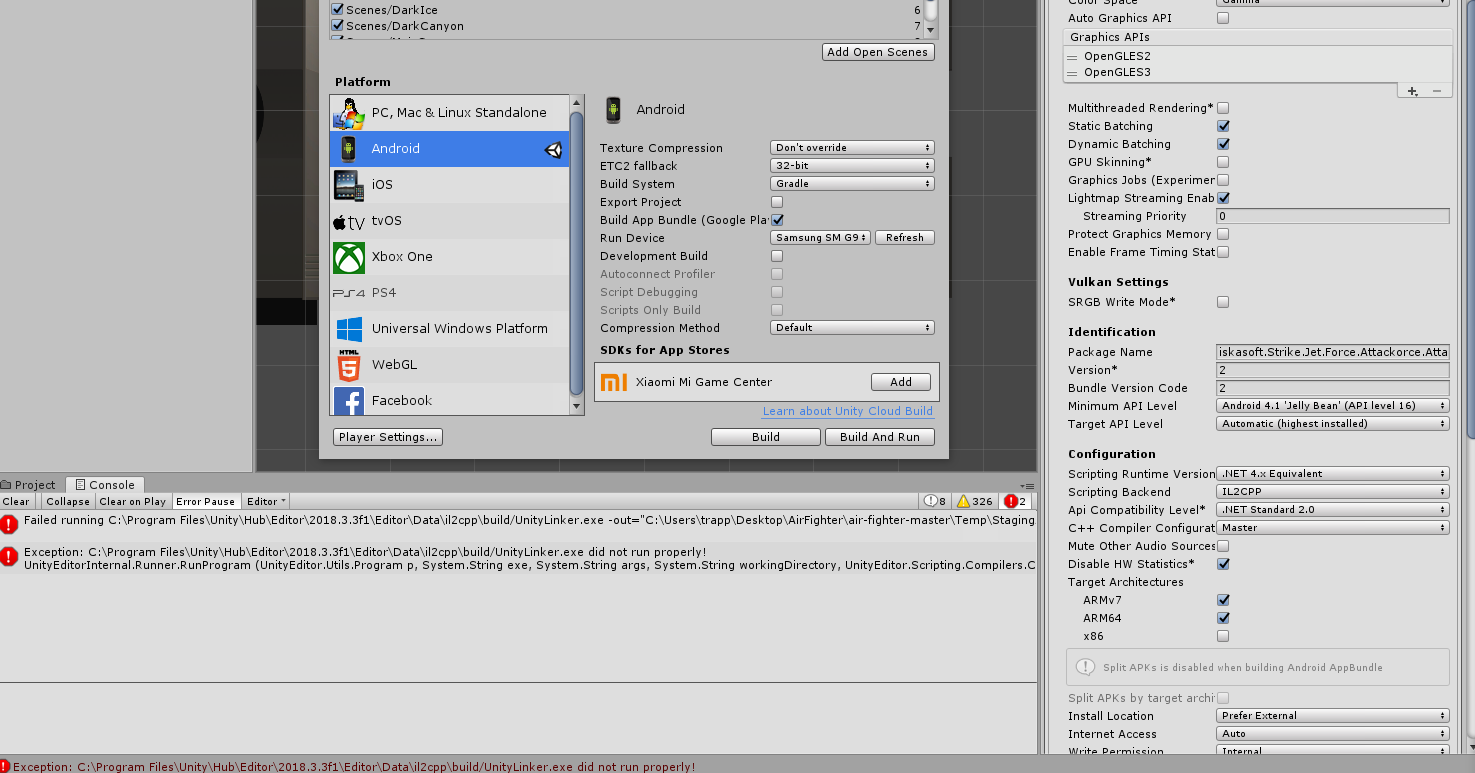Image resolution: width=1475 pixels, height=773 pixels.
Task: Click the Player Settings button
Action: (388, 437)
